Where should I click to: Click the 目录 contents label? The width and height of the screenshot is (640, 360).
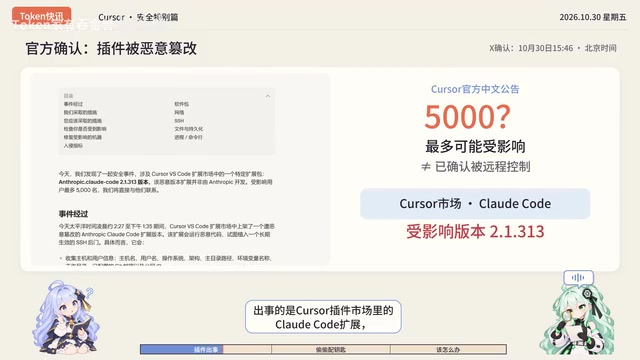68,96
